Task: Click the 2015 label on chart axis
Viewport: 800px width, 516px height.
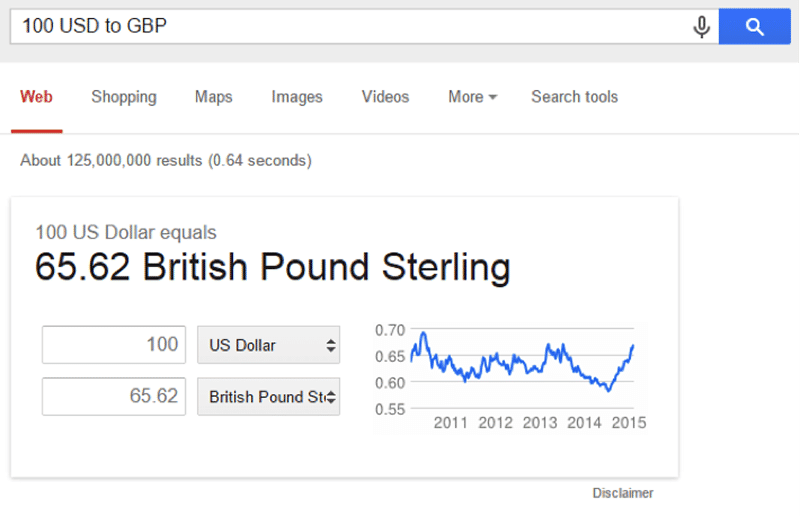Action: [629, 423]
